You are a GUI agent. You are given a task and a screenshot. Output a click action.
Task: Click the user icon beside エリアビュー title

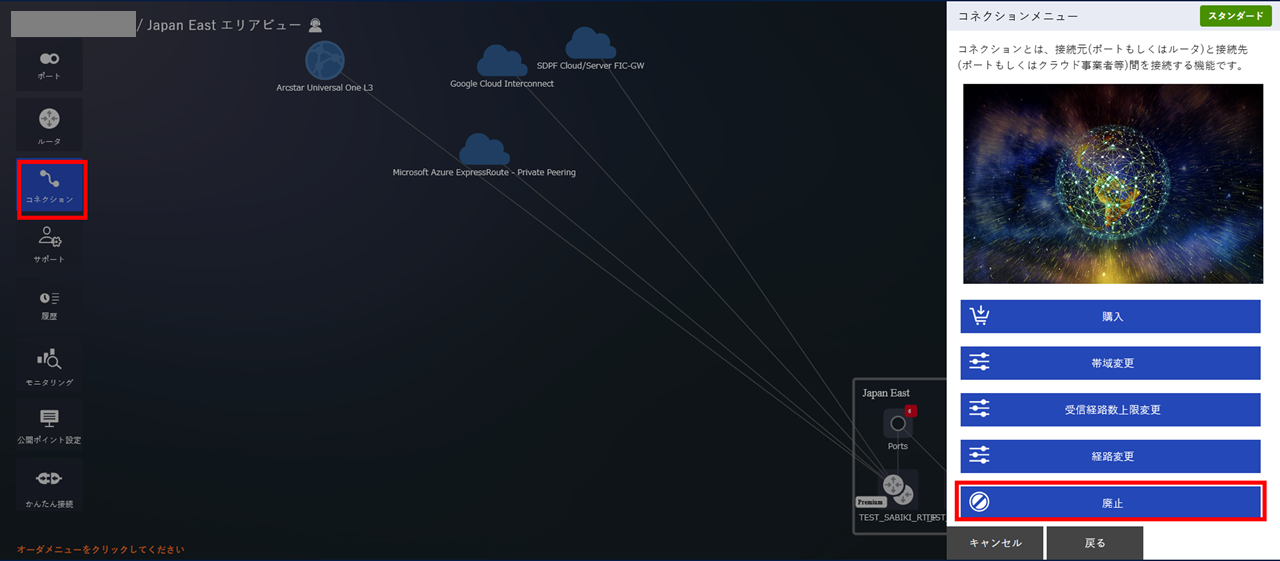pyautogui.click(x=316, y=25)
